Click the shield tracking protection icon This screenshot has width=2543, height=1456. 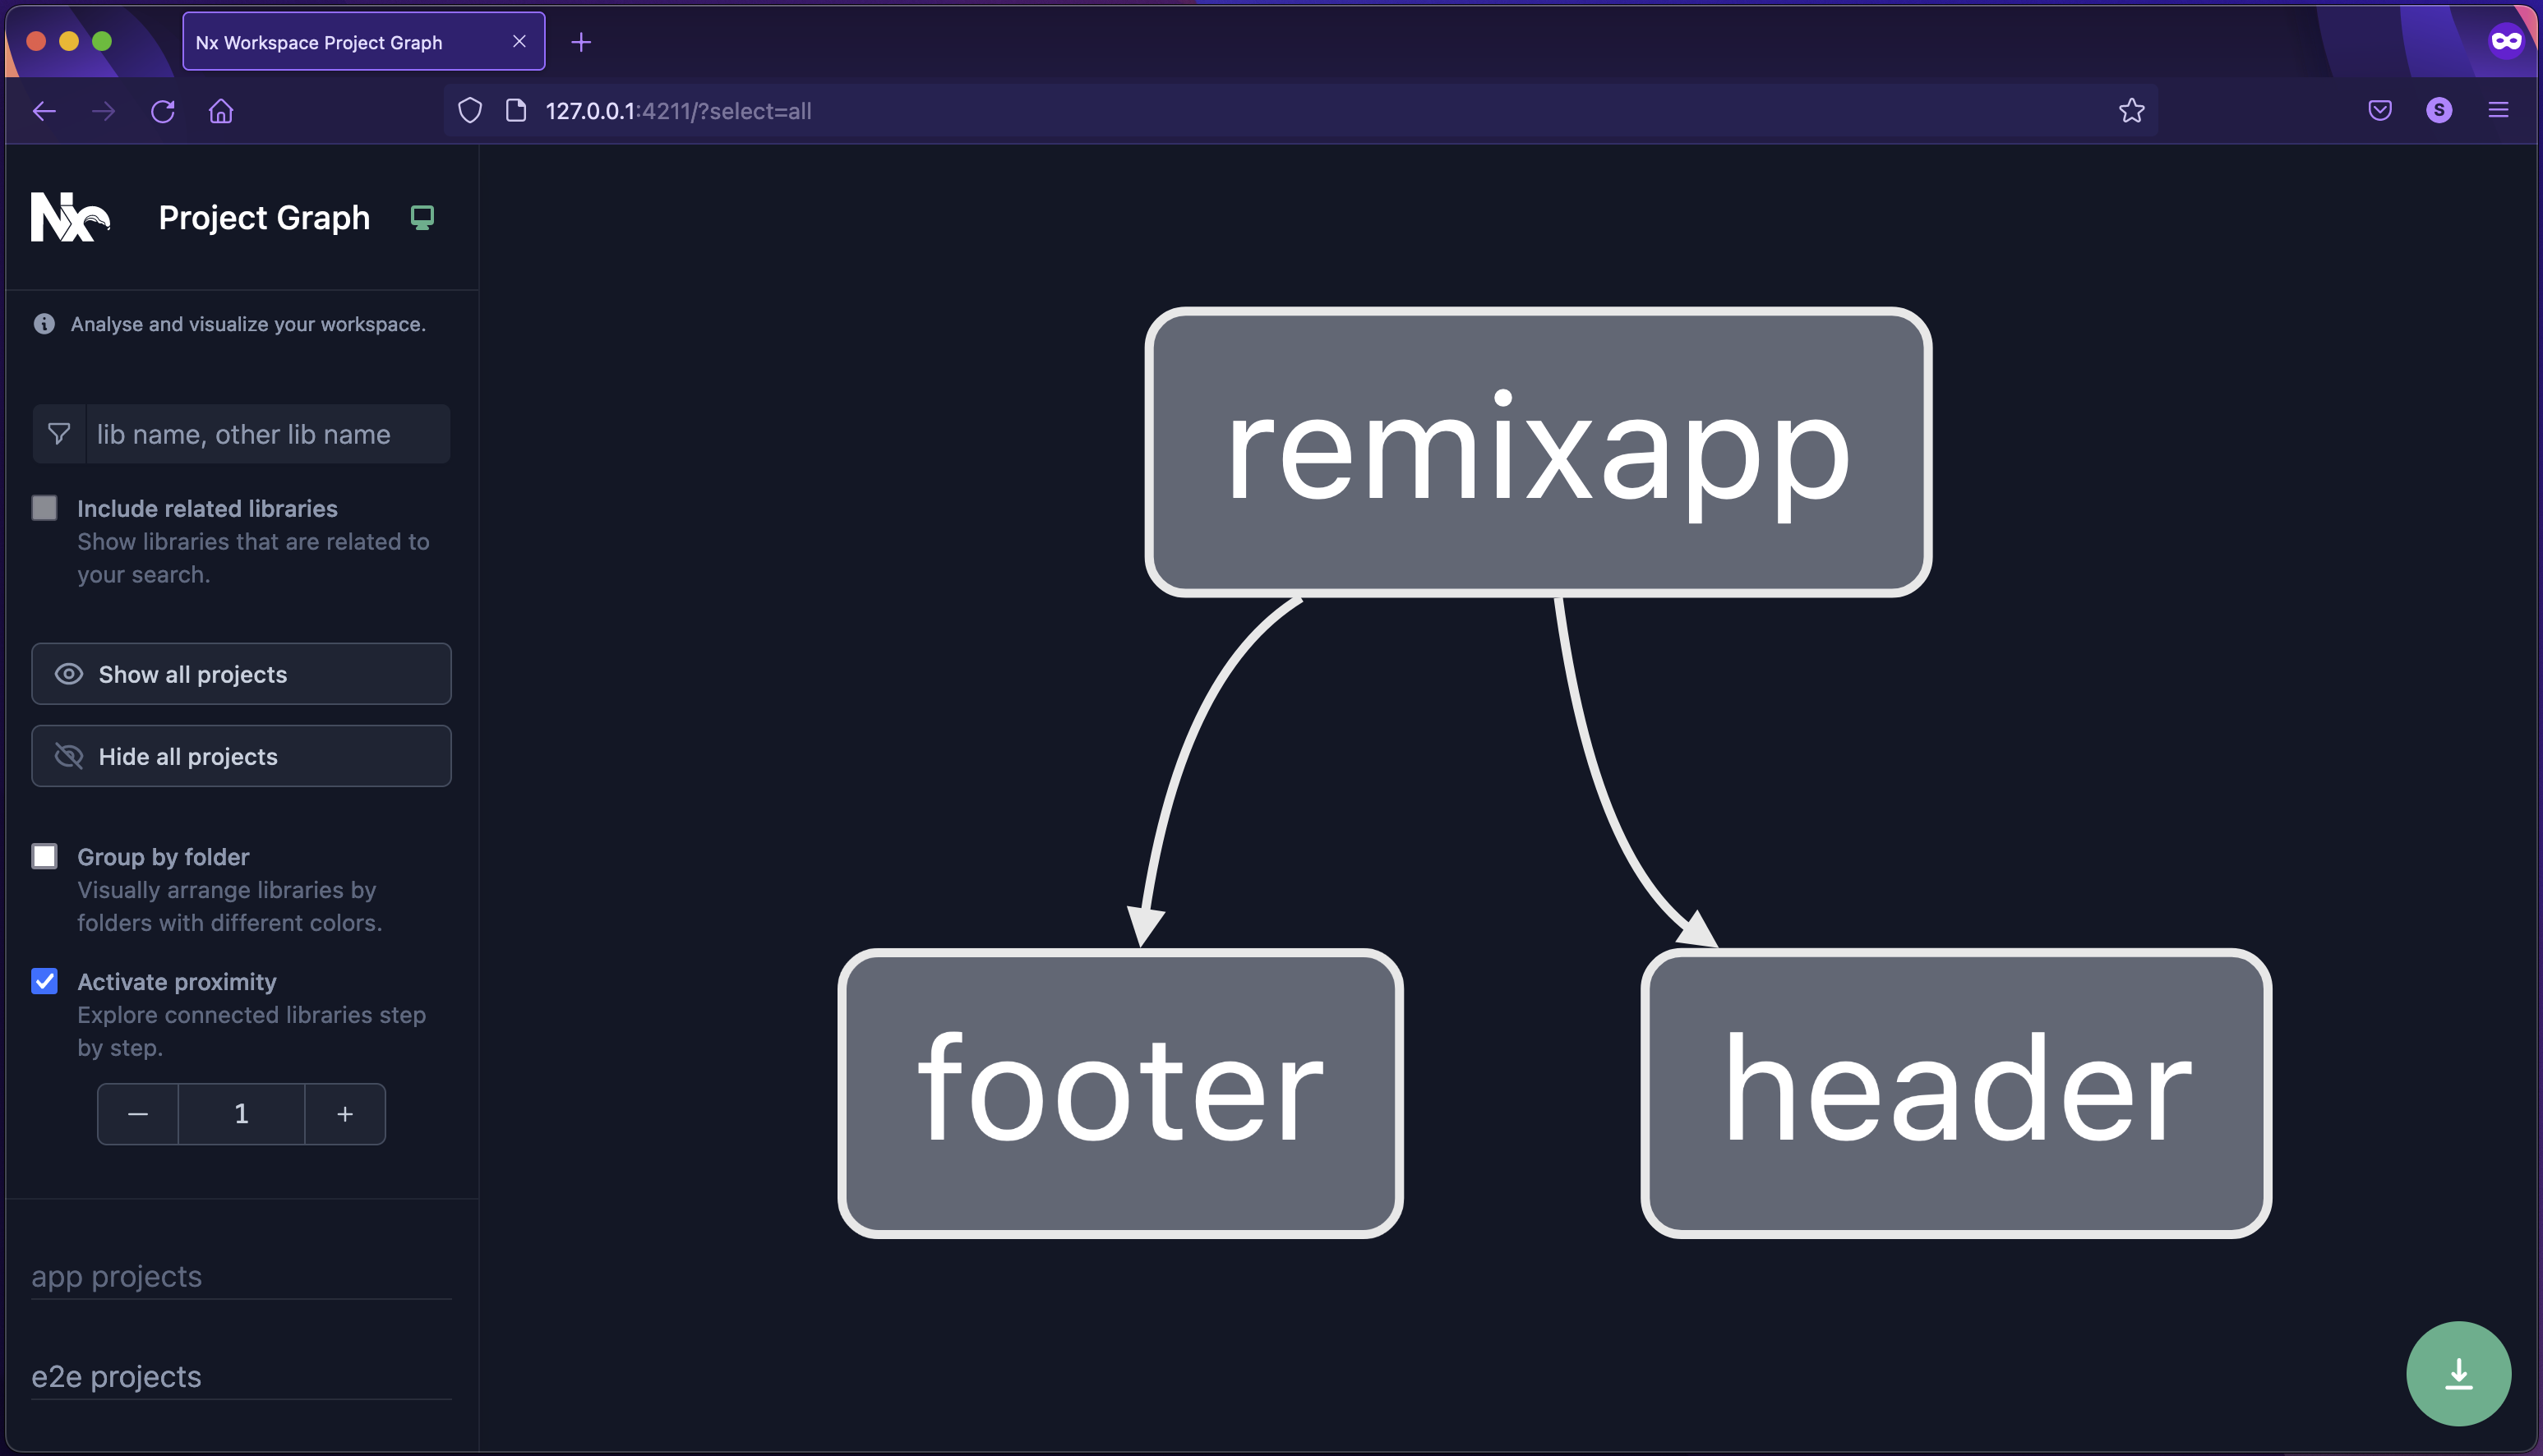[x=470, y=111]
